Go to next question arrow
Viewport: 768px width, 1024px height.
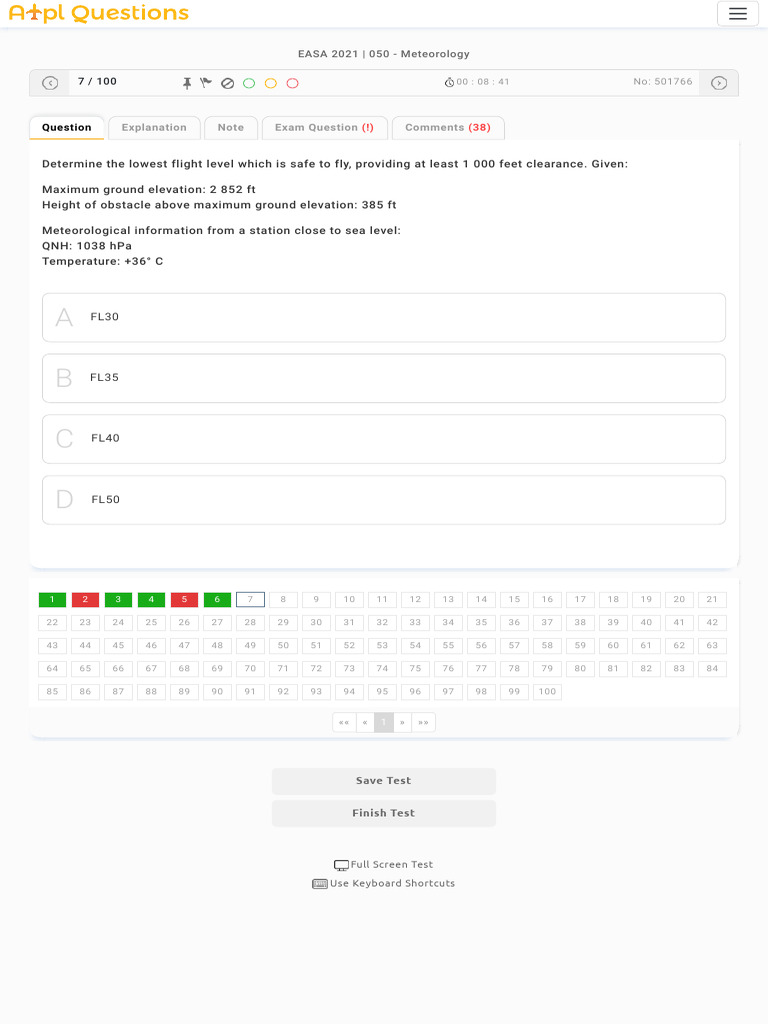point(718,83)
